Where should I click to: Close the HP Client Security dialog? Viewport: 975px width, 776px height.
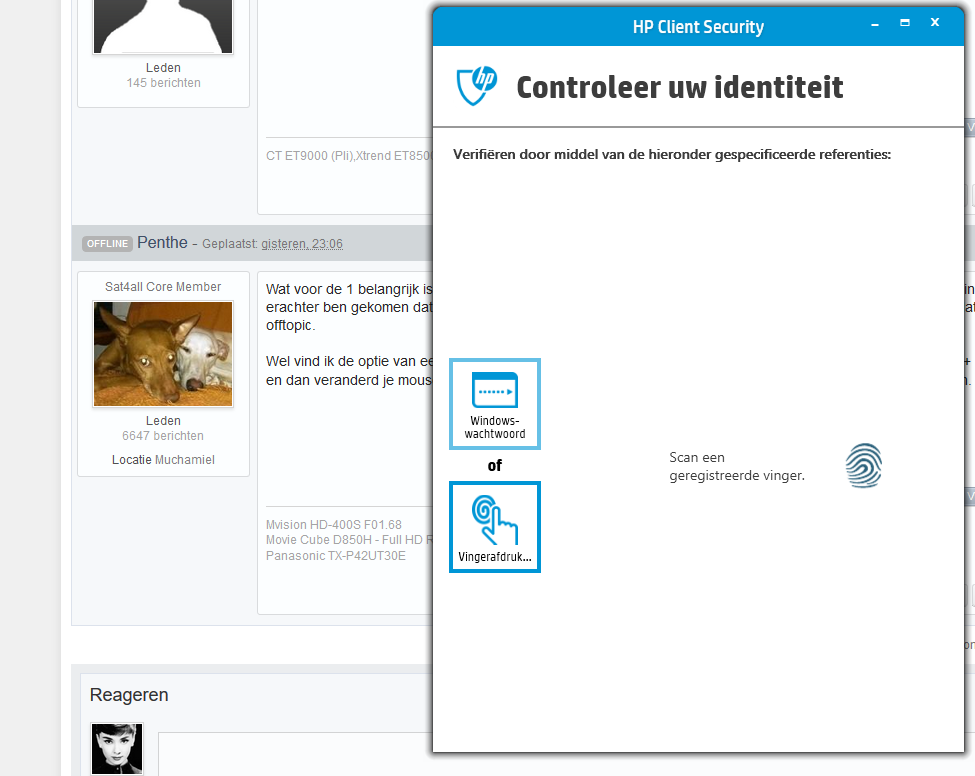pyautogui.click(x=935, y=22)
